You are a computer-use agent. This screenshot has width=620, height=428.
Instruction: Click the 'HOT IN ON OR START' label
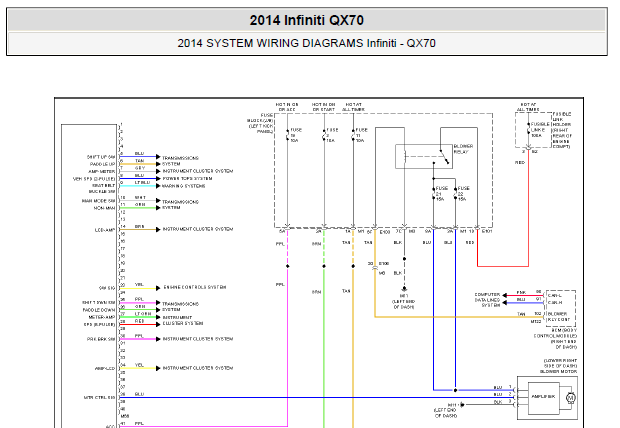(323, 107)
